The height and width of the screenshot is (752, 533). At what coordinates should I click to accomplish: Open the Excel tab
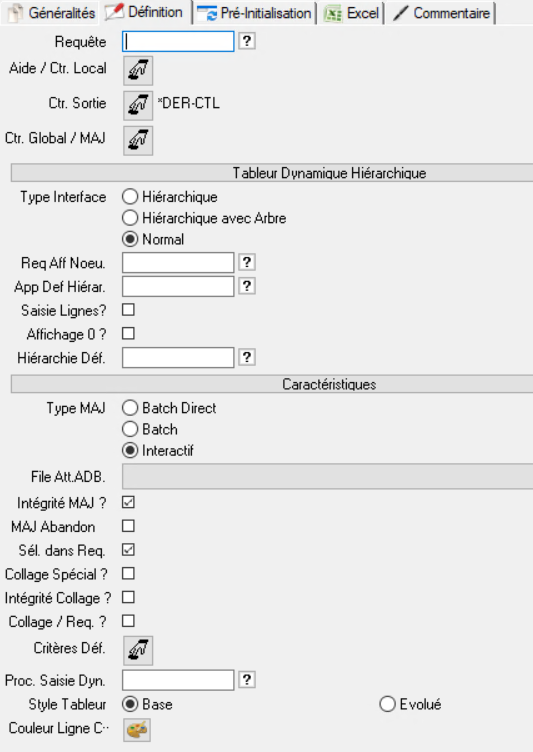click(352, 13)
